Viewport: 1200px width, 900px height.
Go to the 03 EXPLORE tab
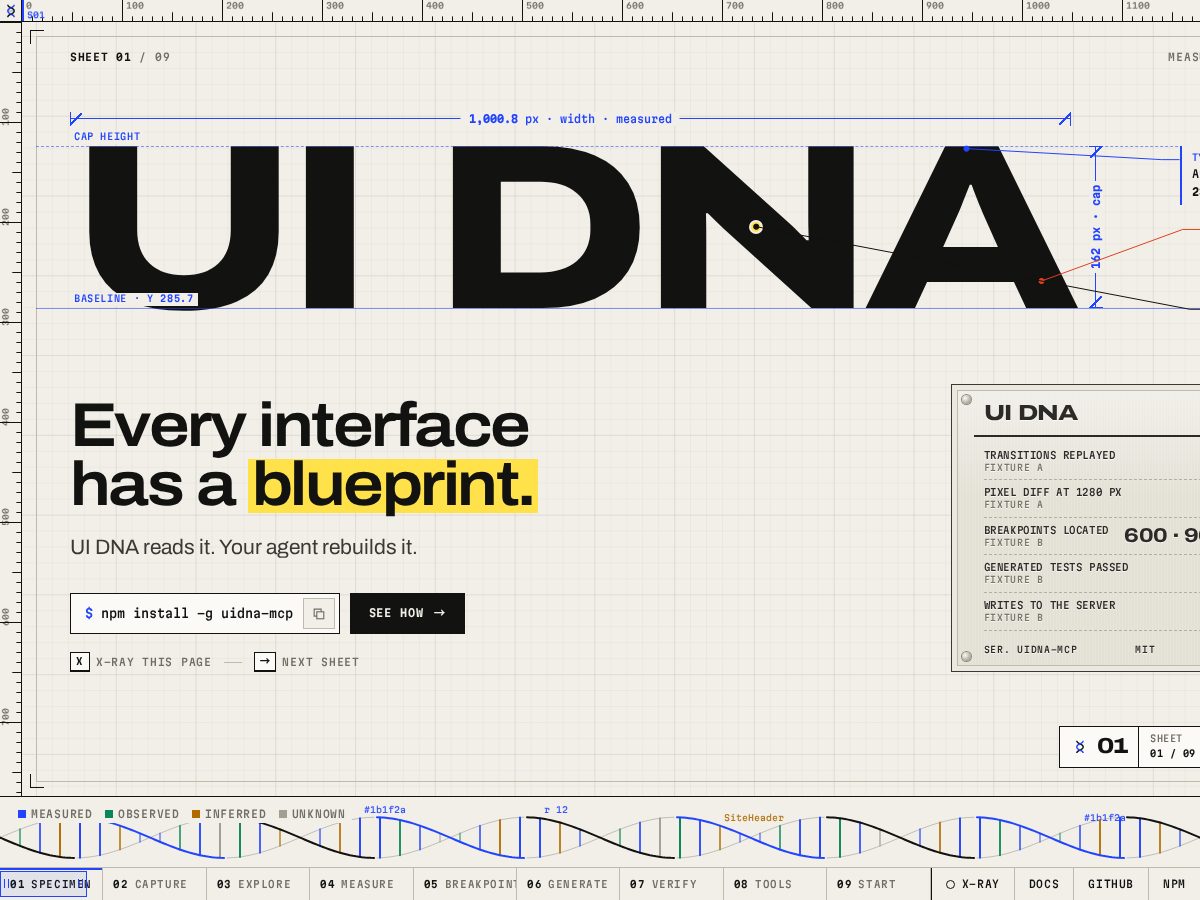pos(258,884)
